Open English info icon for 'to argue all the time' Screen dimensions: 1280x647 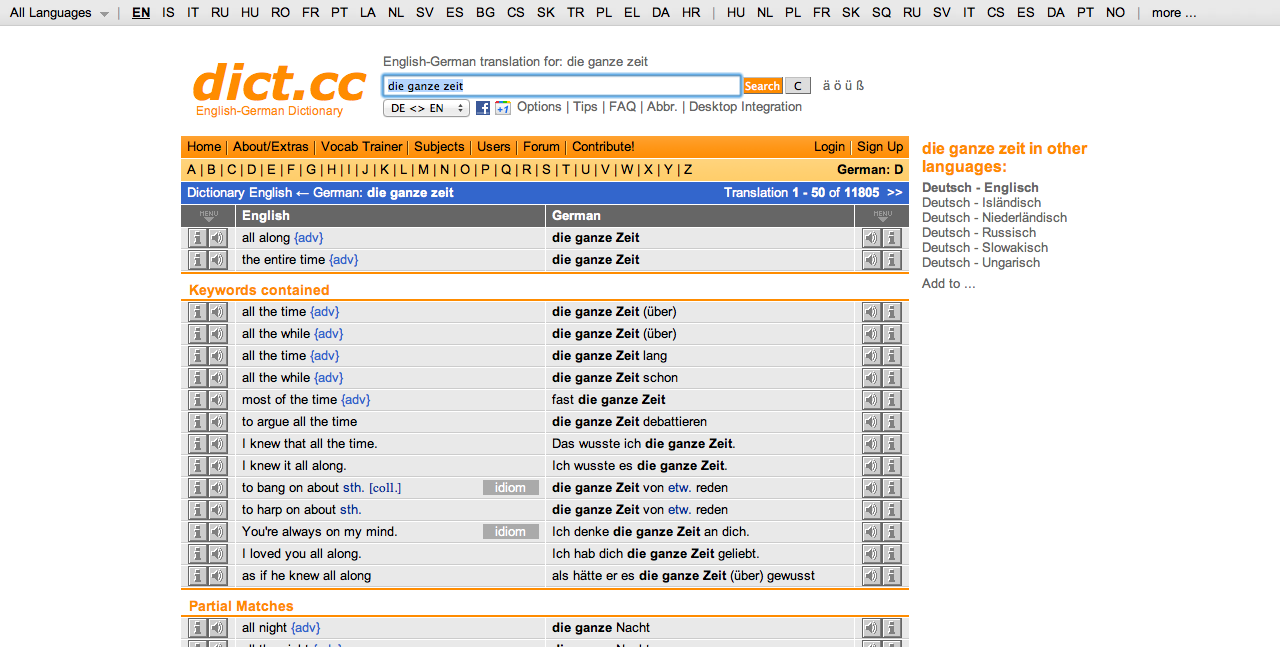pos(198,422)
